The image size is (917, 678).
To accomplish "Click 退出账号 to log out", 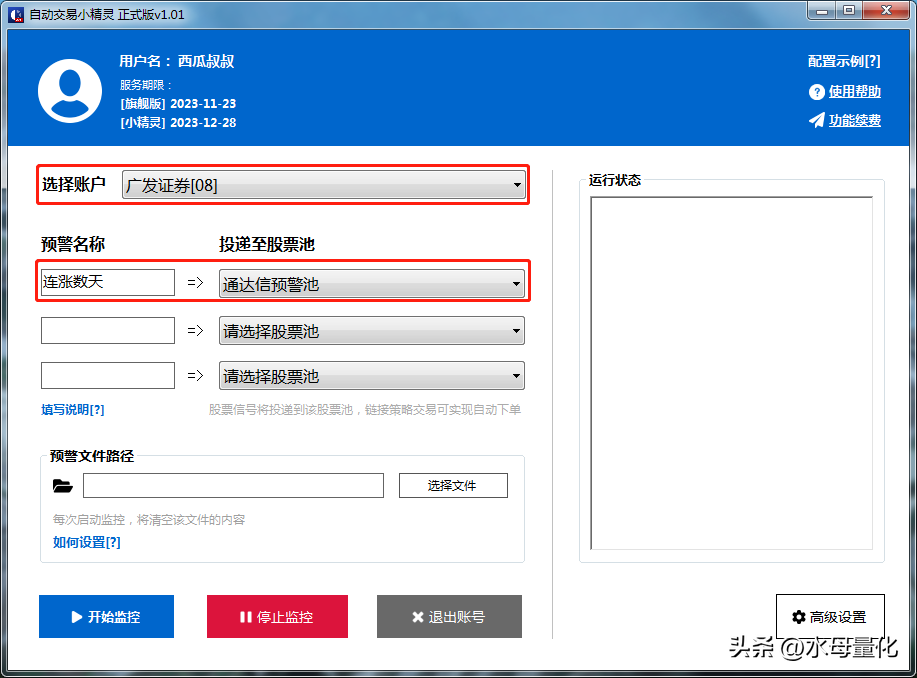I will [449, 617].
